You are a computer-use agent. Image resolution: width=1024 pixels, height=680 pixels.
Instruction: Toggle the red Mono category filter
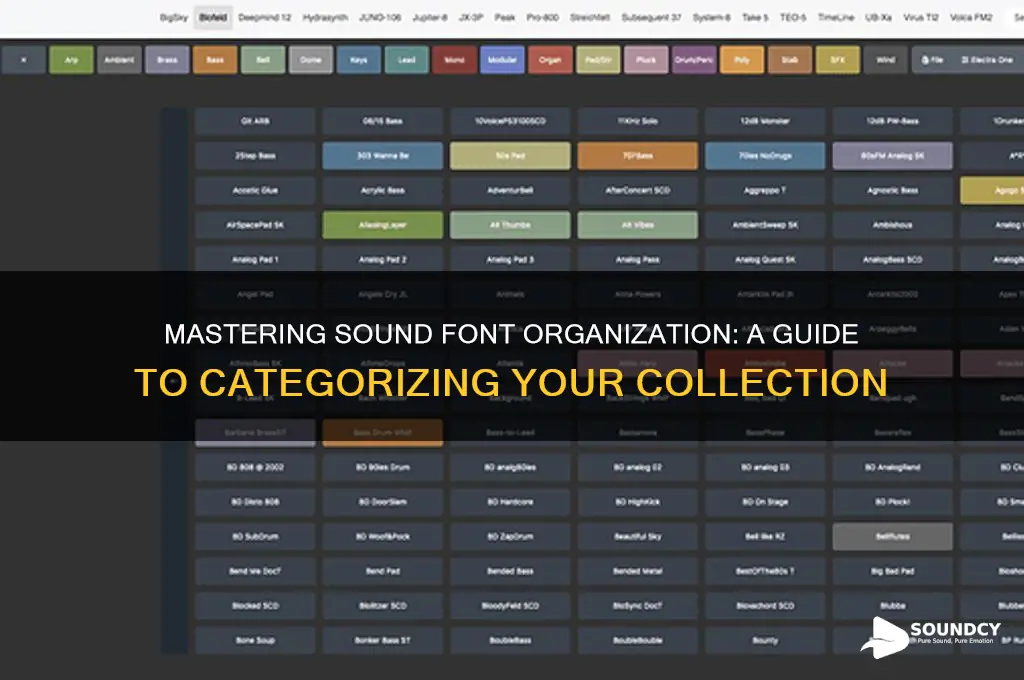click(x=455, y=60)
